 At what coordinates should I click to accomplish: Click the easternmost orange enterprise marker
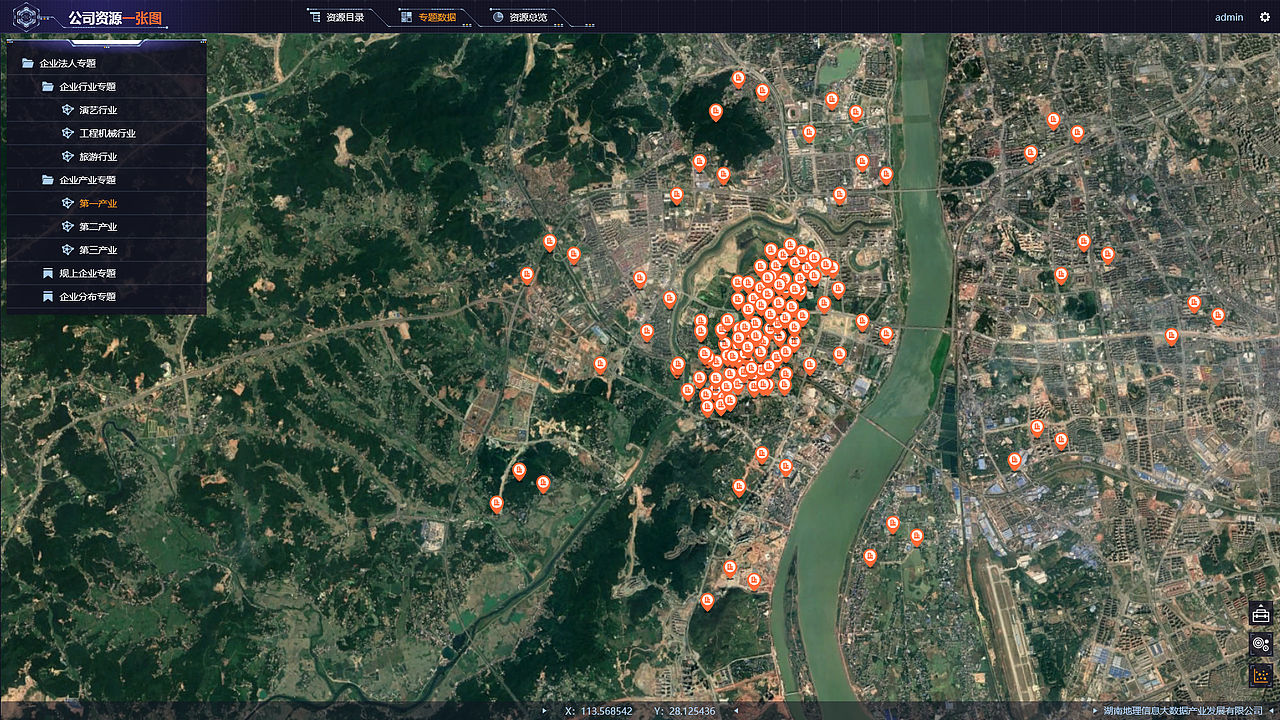(x=1218, y=316)
